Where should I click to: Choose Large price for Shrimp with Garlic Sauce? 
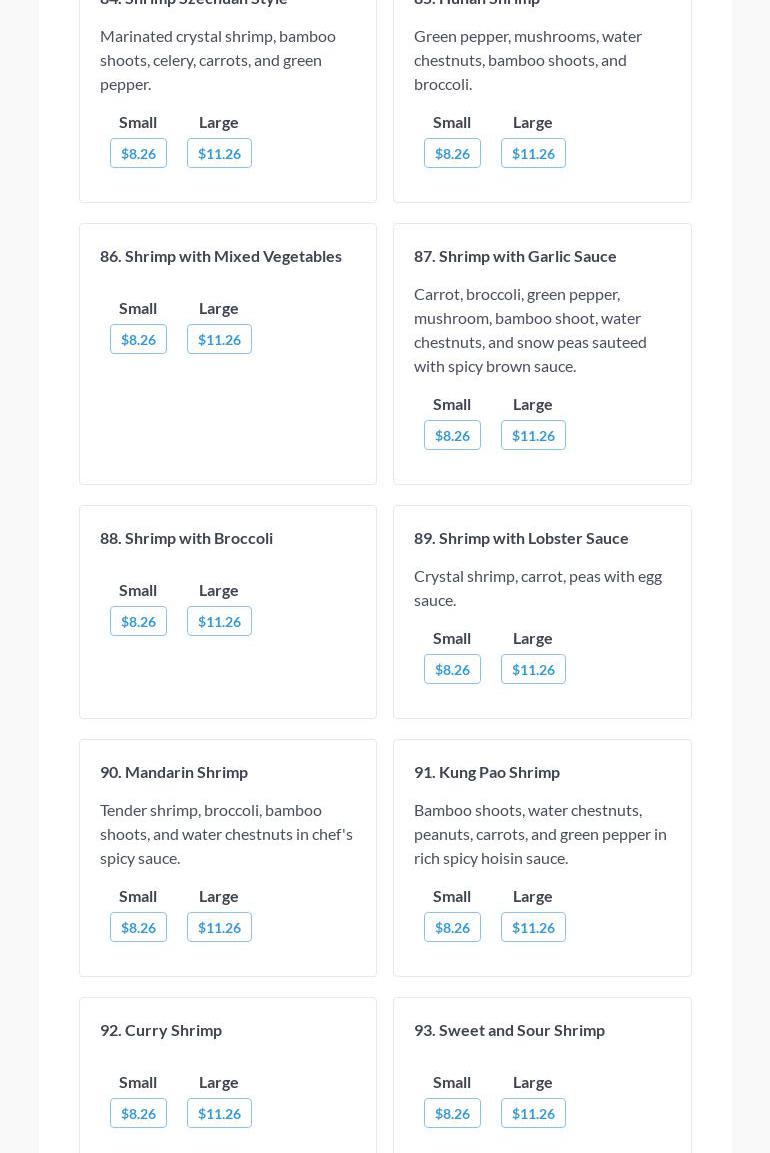pyautogui.click(x=533, y=435)
